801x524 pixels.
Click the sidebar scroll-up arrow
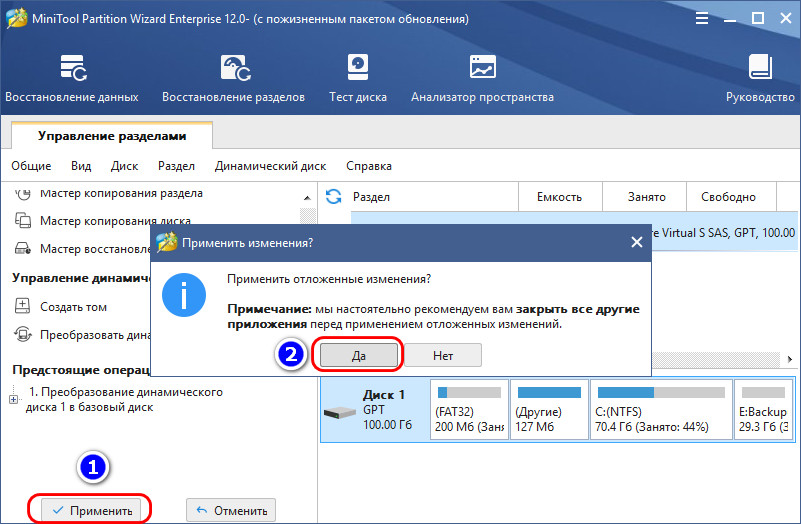pos(307,198)
